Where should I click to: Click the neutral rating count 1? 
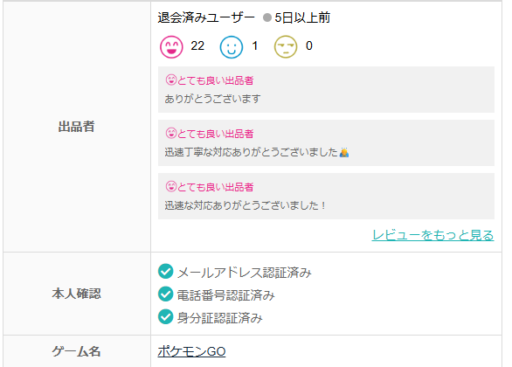point(255,46)
